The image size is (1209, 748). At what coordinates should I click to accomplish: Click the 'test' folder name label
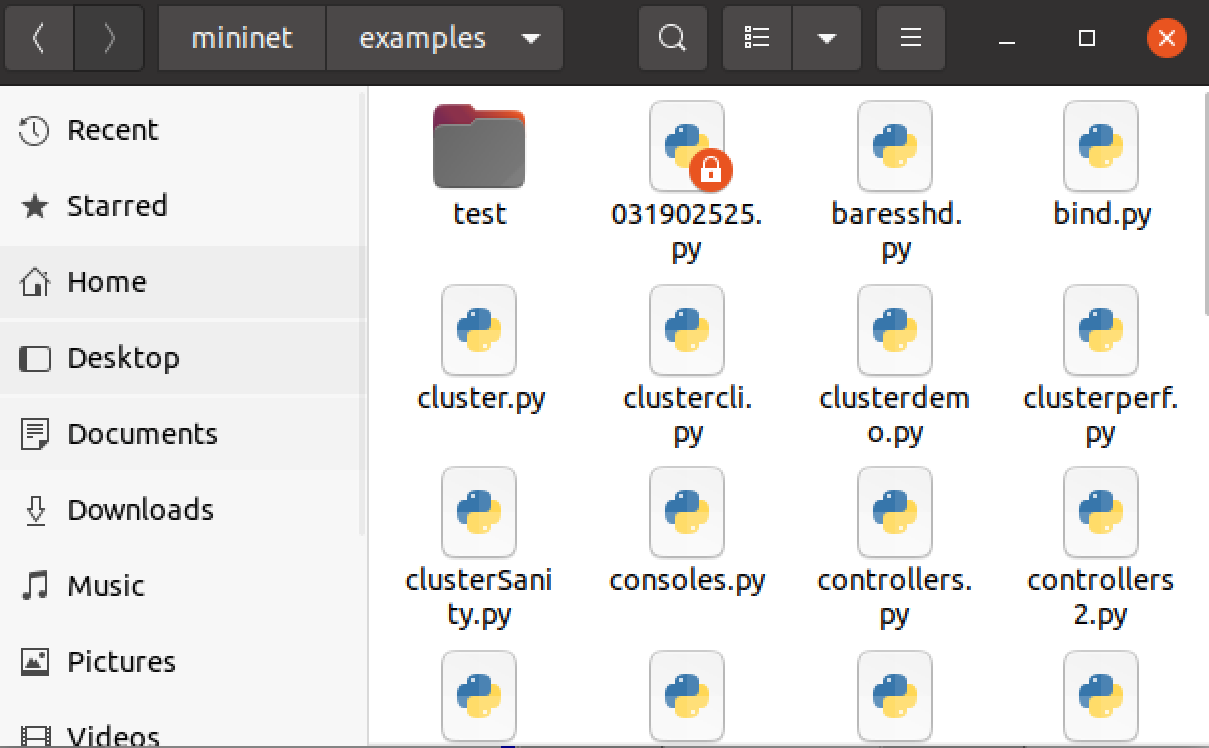(479, 214)
